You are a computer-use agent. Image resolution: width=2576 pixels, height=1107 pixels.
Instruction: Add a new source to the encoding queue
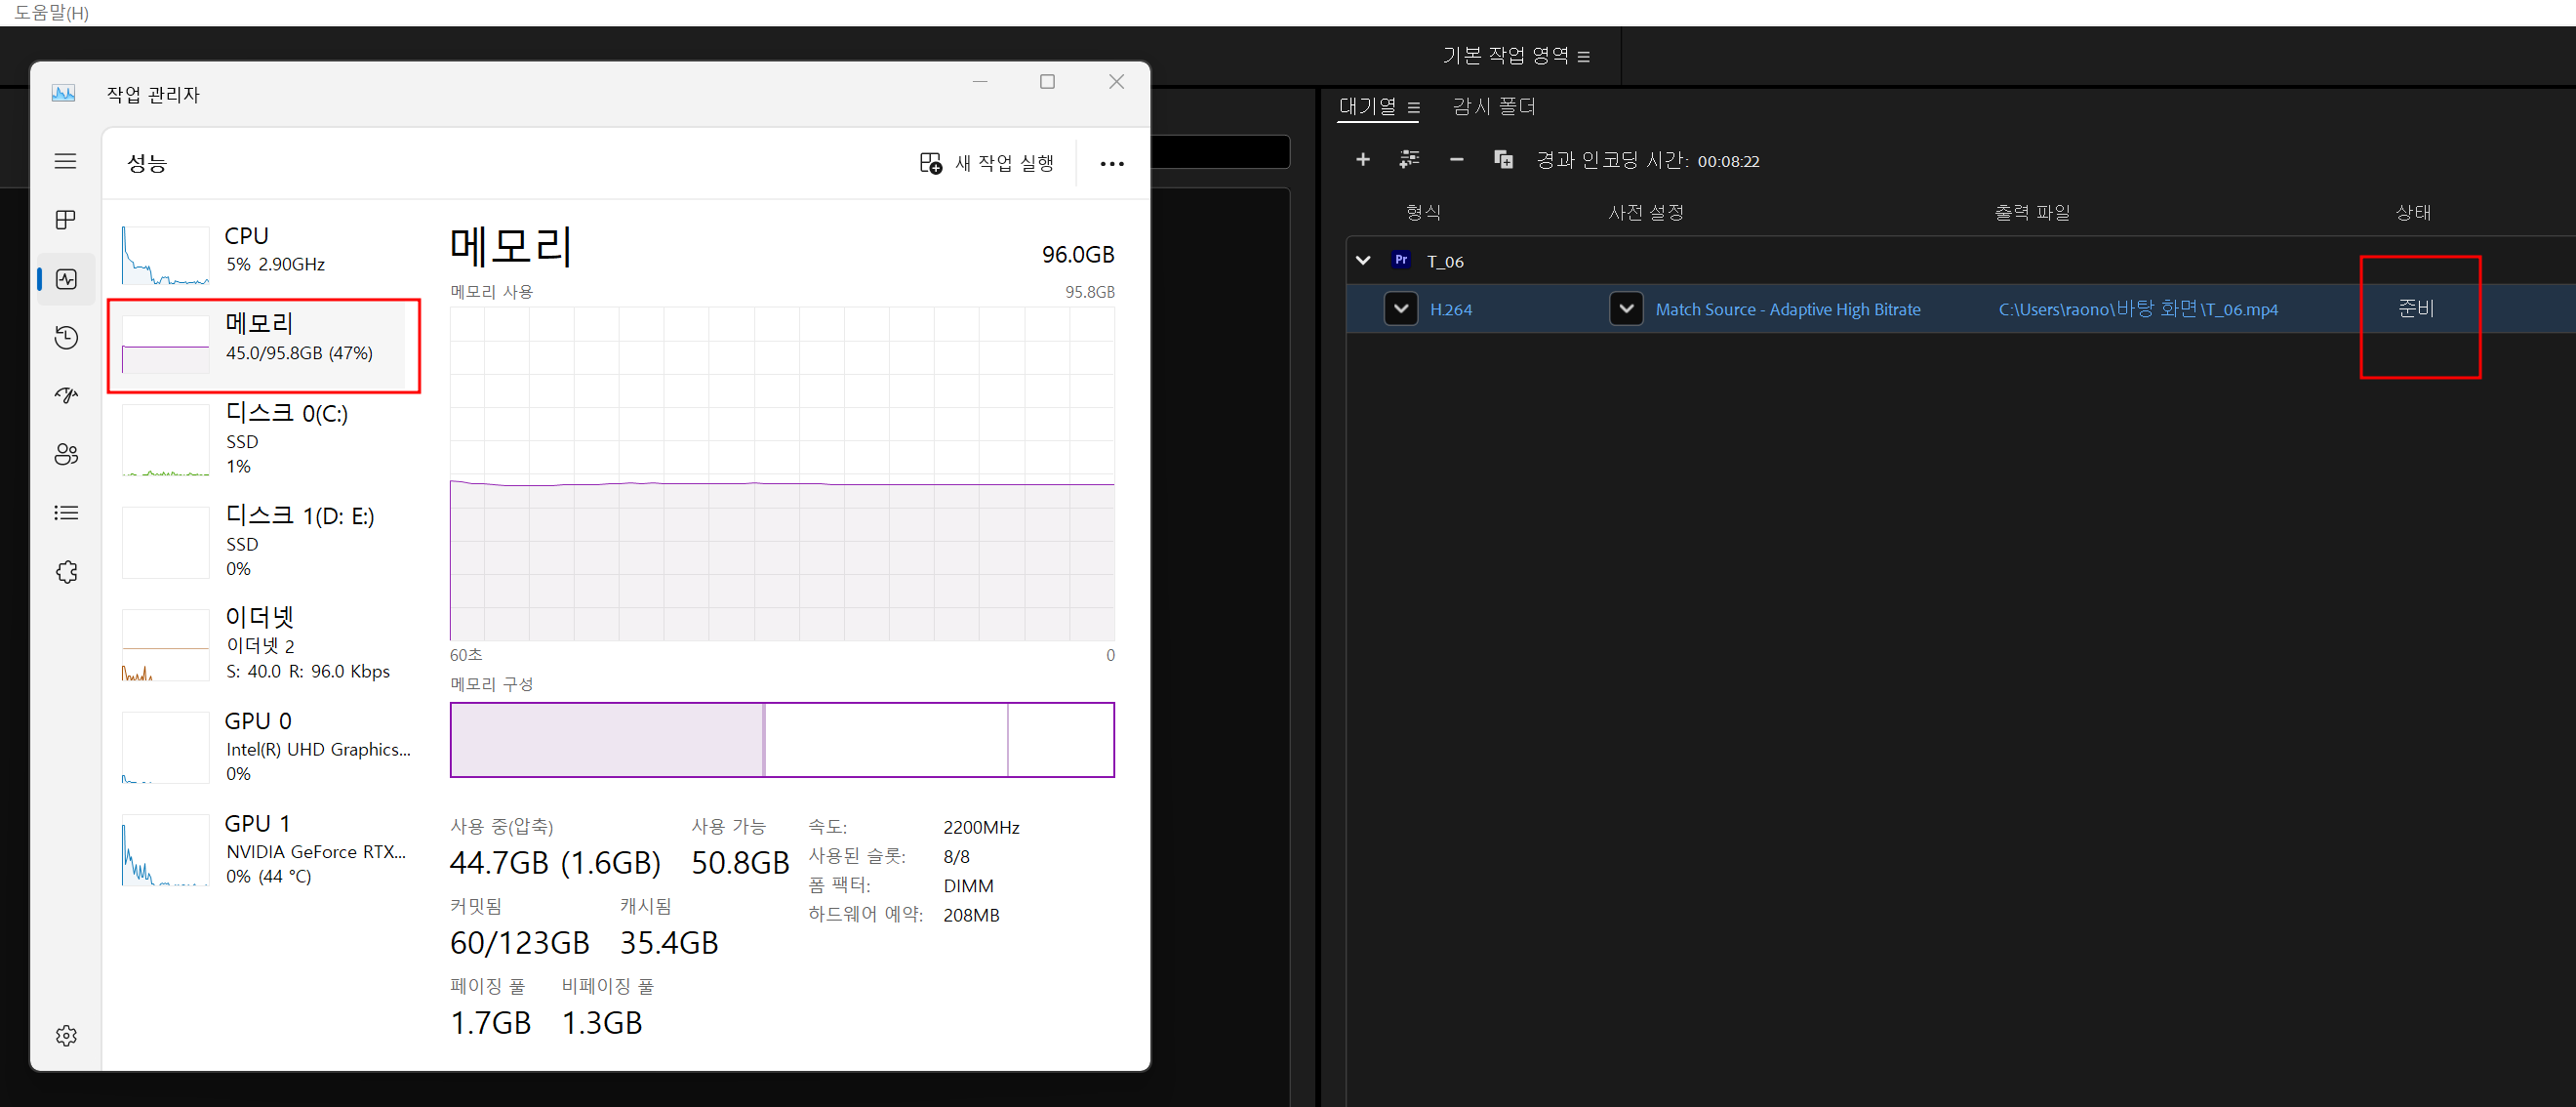[x=1363, y=160]
